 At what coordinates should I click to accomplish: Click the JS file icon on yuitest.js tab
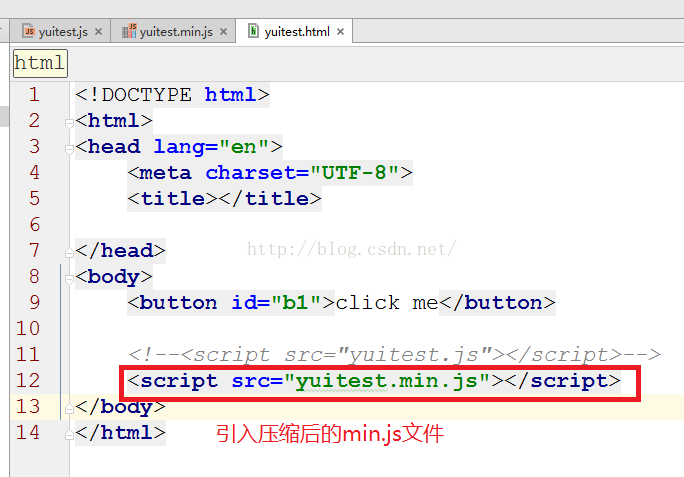click(29, 31)
